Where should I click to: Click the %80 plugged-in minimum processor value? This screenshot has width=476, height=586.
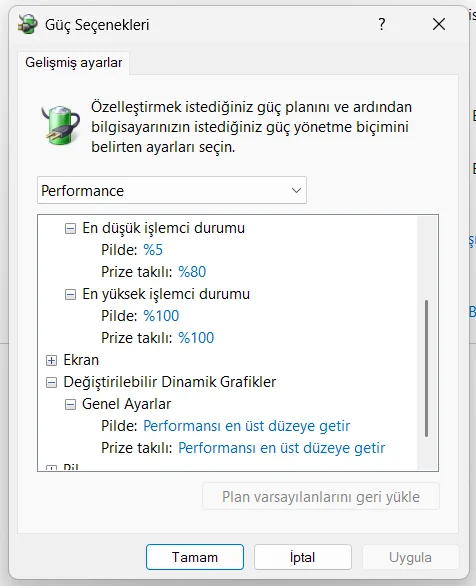(x=192, y=272)
